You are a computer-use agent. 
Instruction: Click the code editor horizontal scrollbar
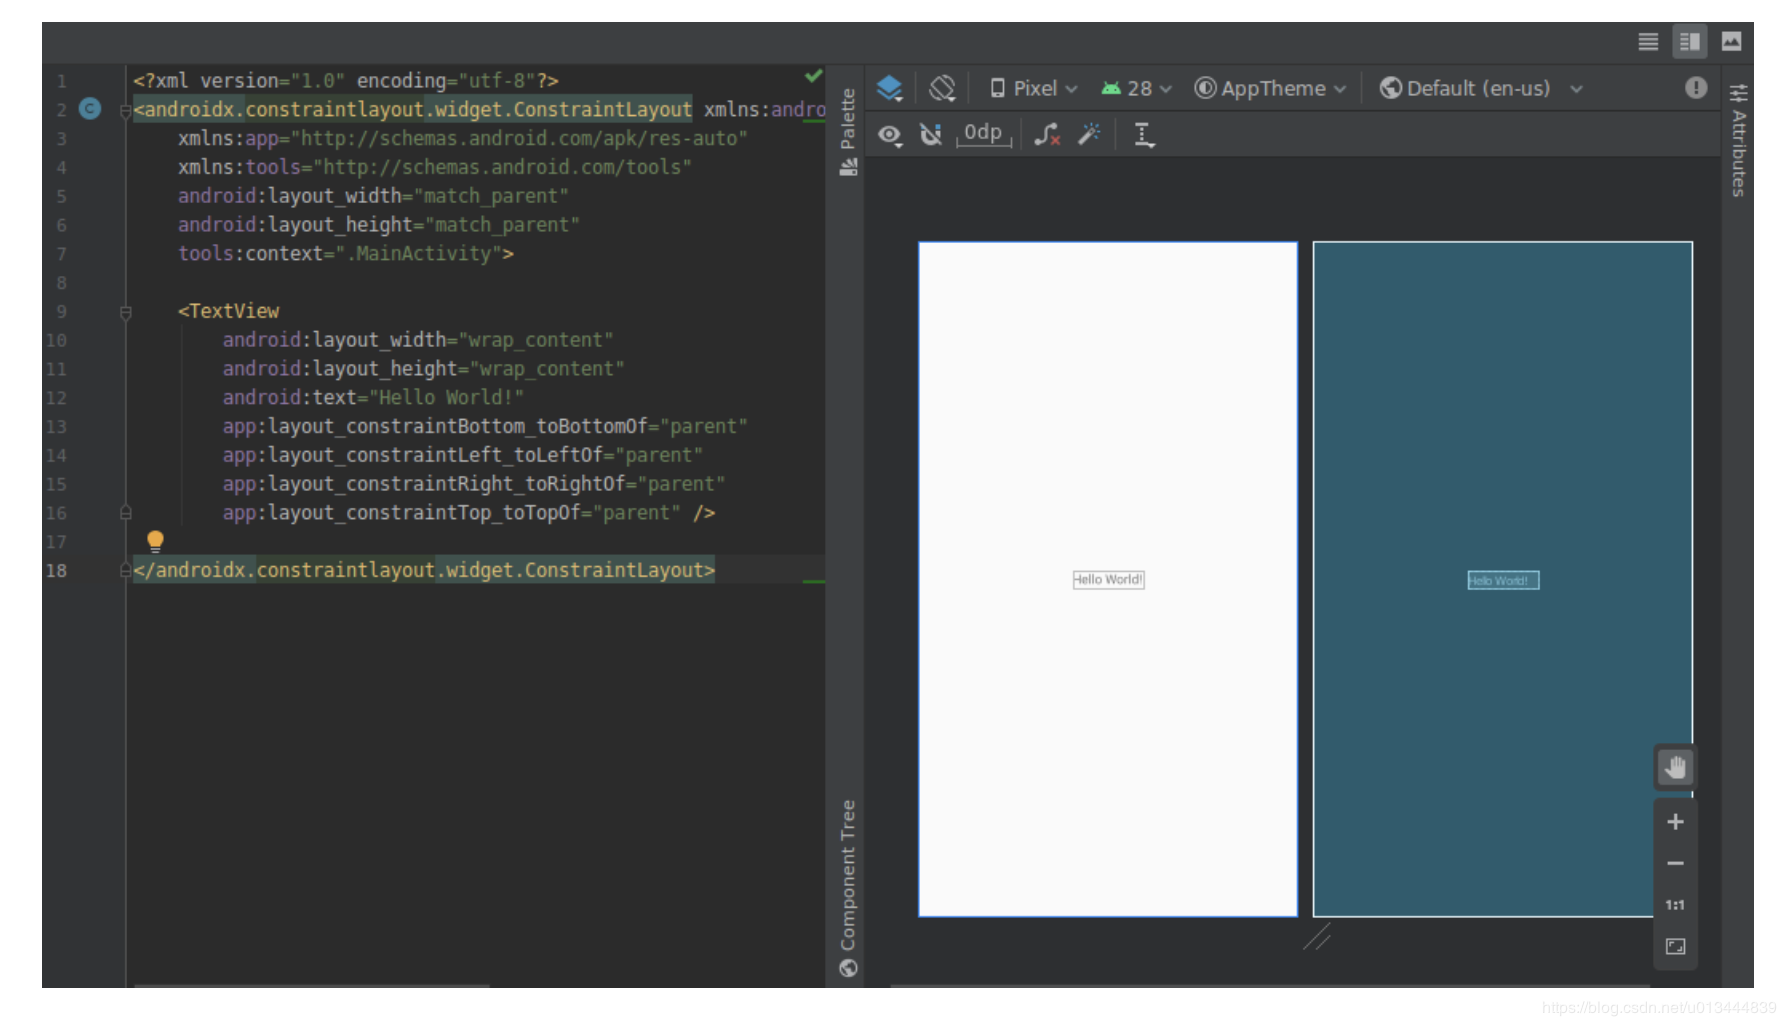[x=312, y=986]
